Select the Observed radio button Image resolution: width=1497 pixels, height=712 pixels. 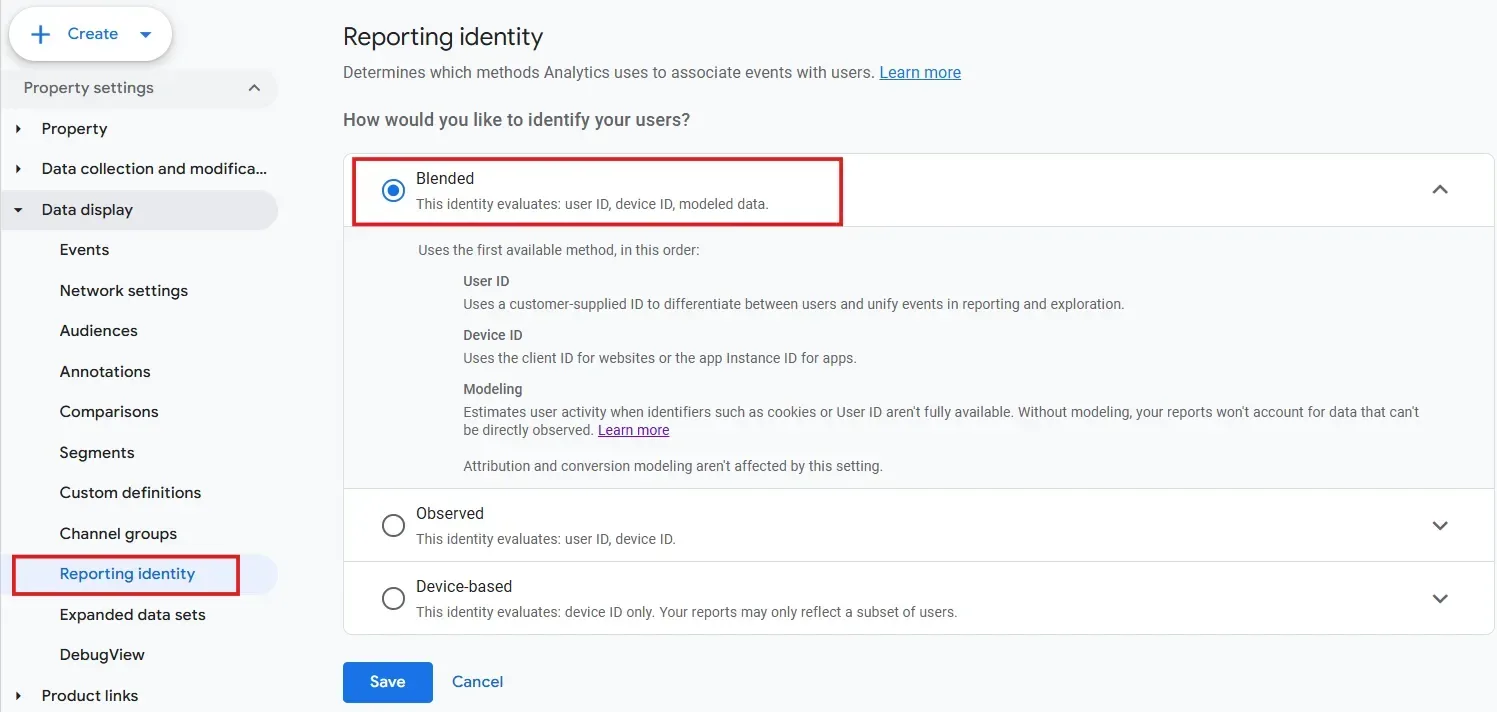[394, 525]
